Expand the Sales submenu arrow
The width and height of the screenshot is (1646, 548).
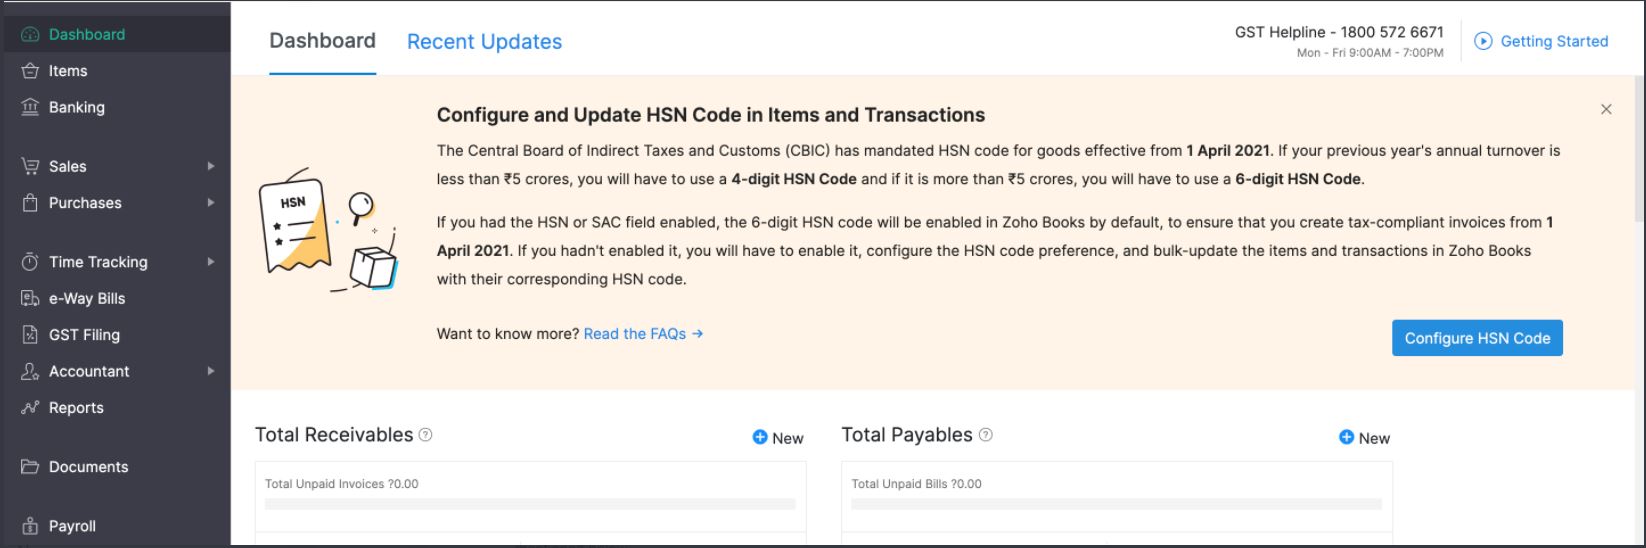(211, 166)
